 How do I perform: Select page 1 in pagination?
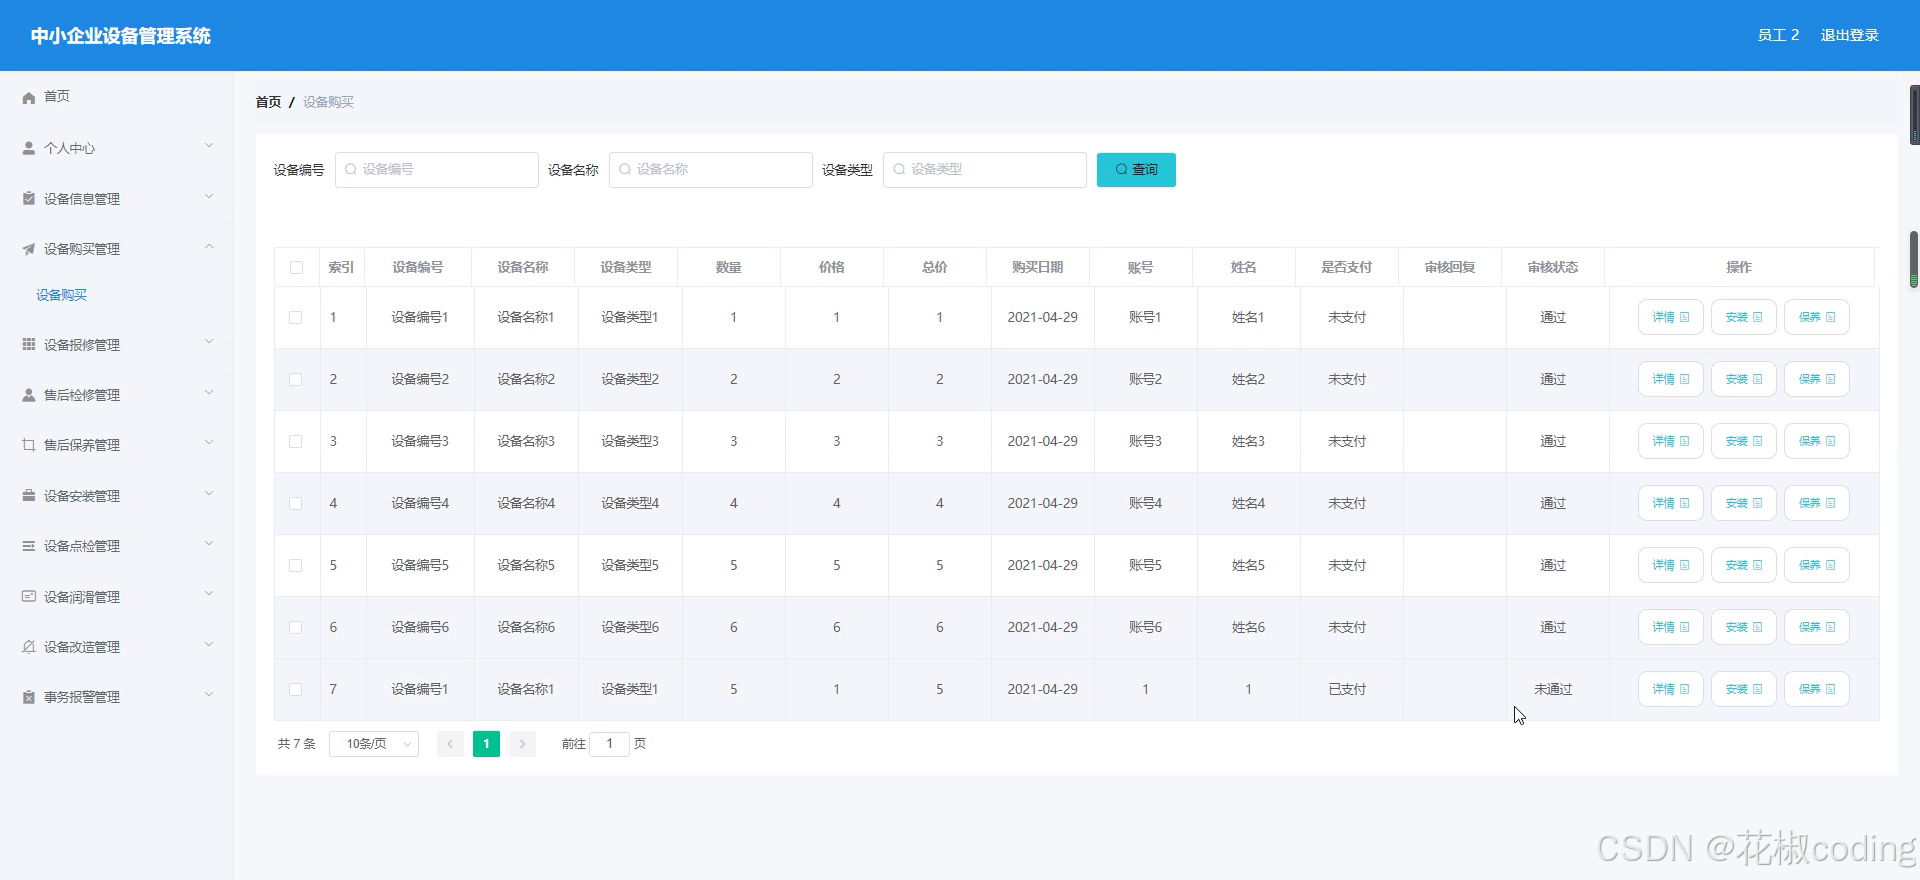pos(486,744)
